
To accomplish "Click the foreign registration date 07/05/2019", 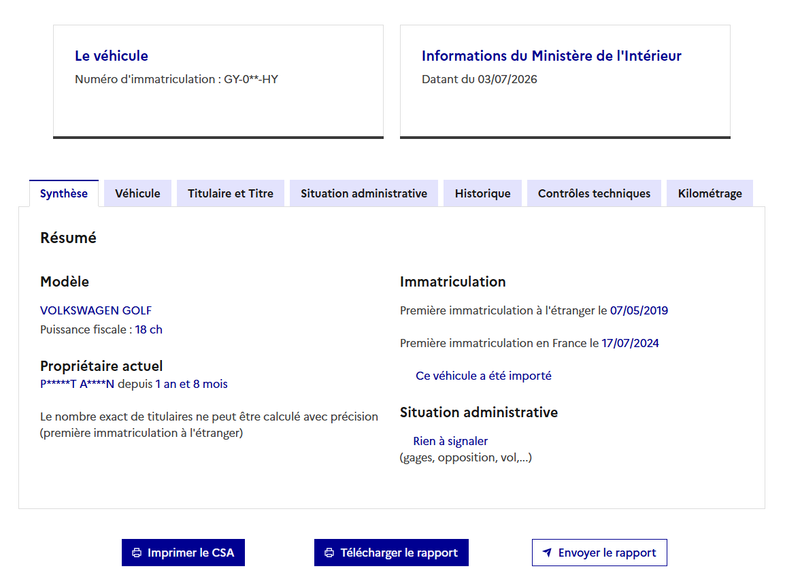I will coord(639,310).
